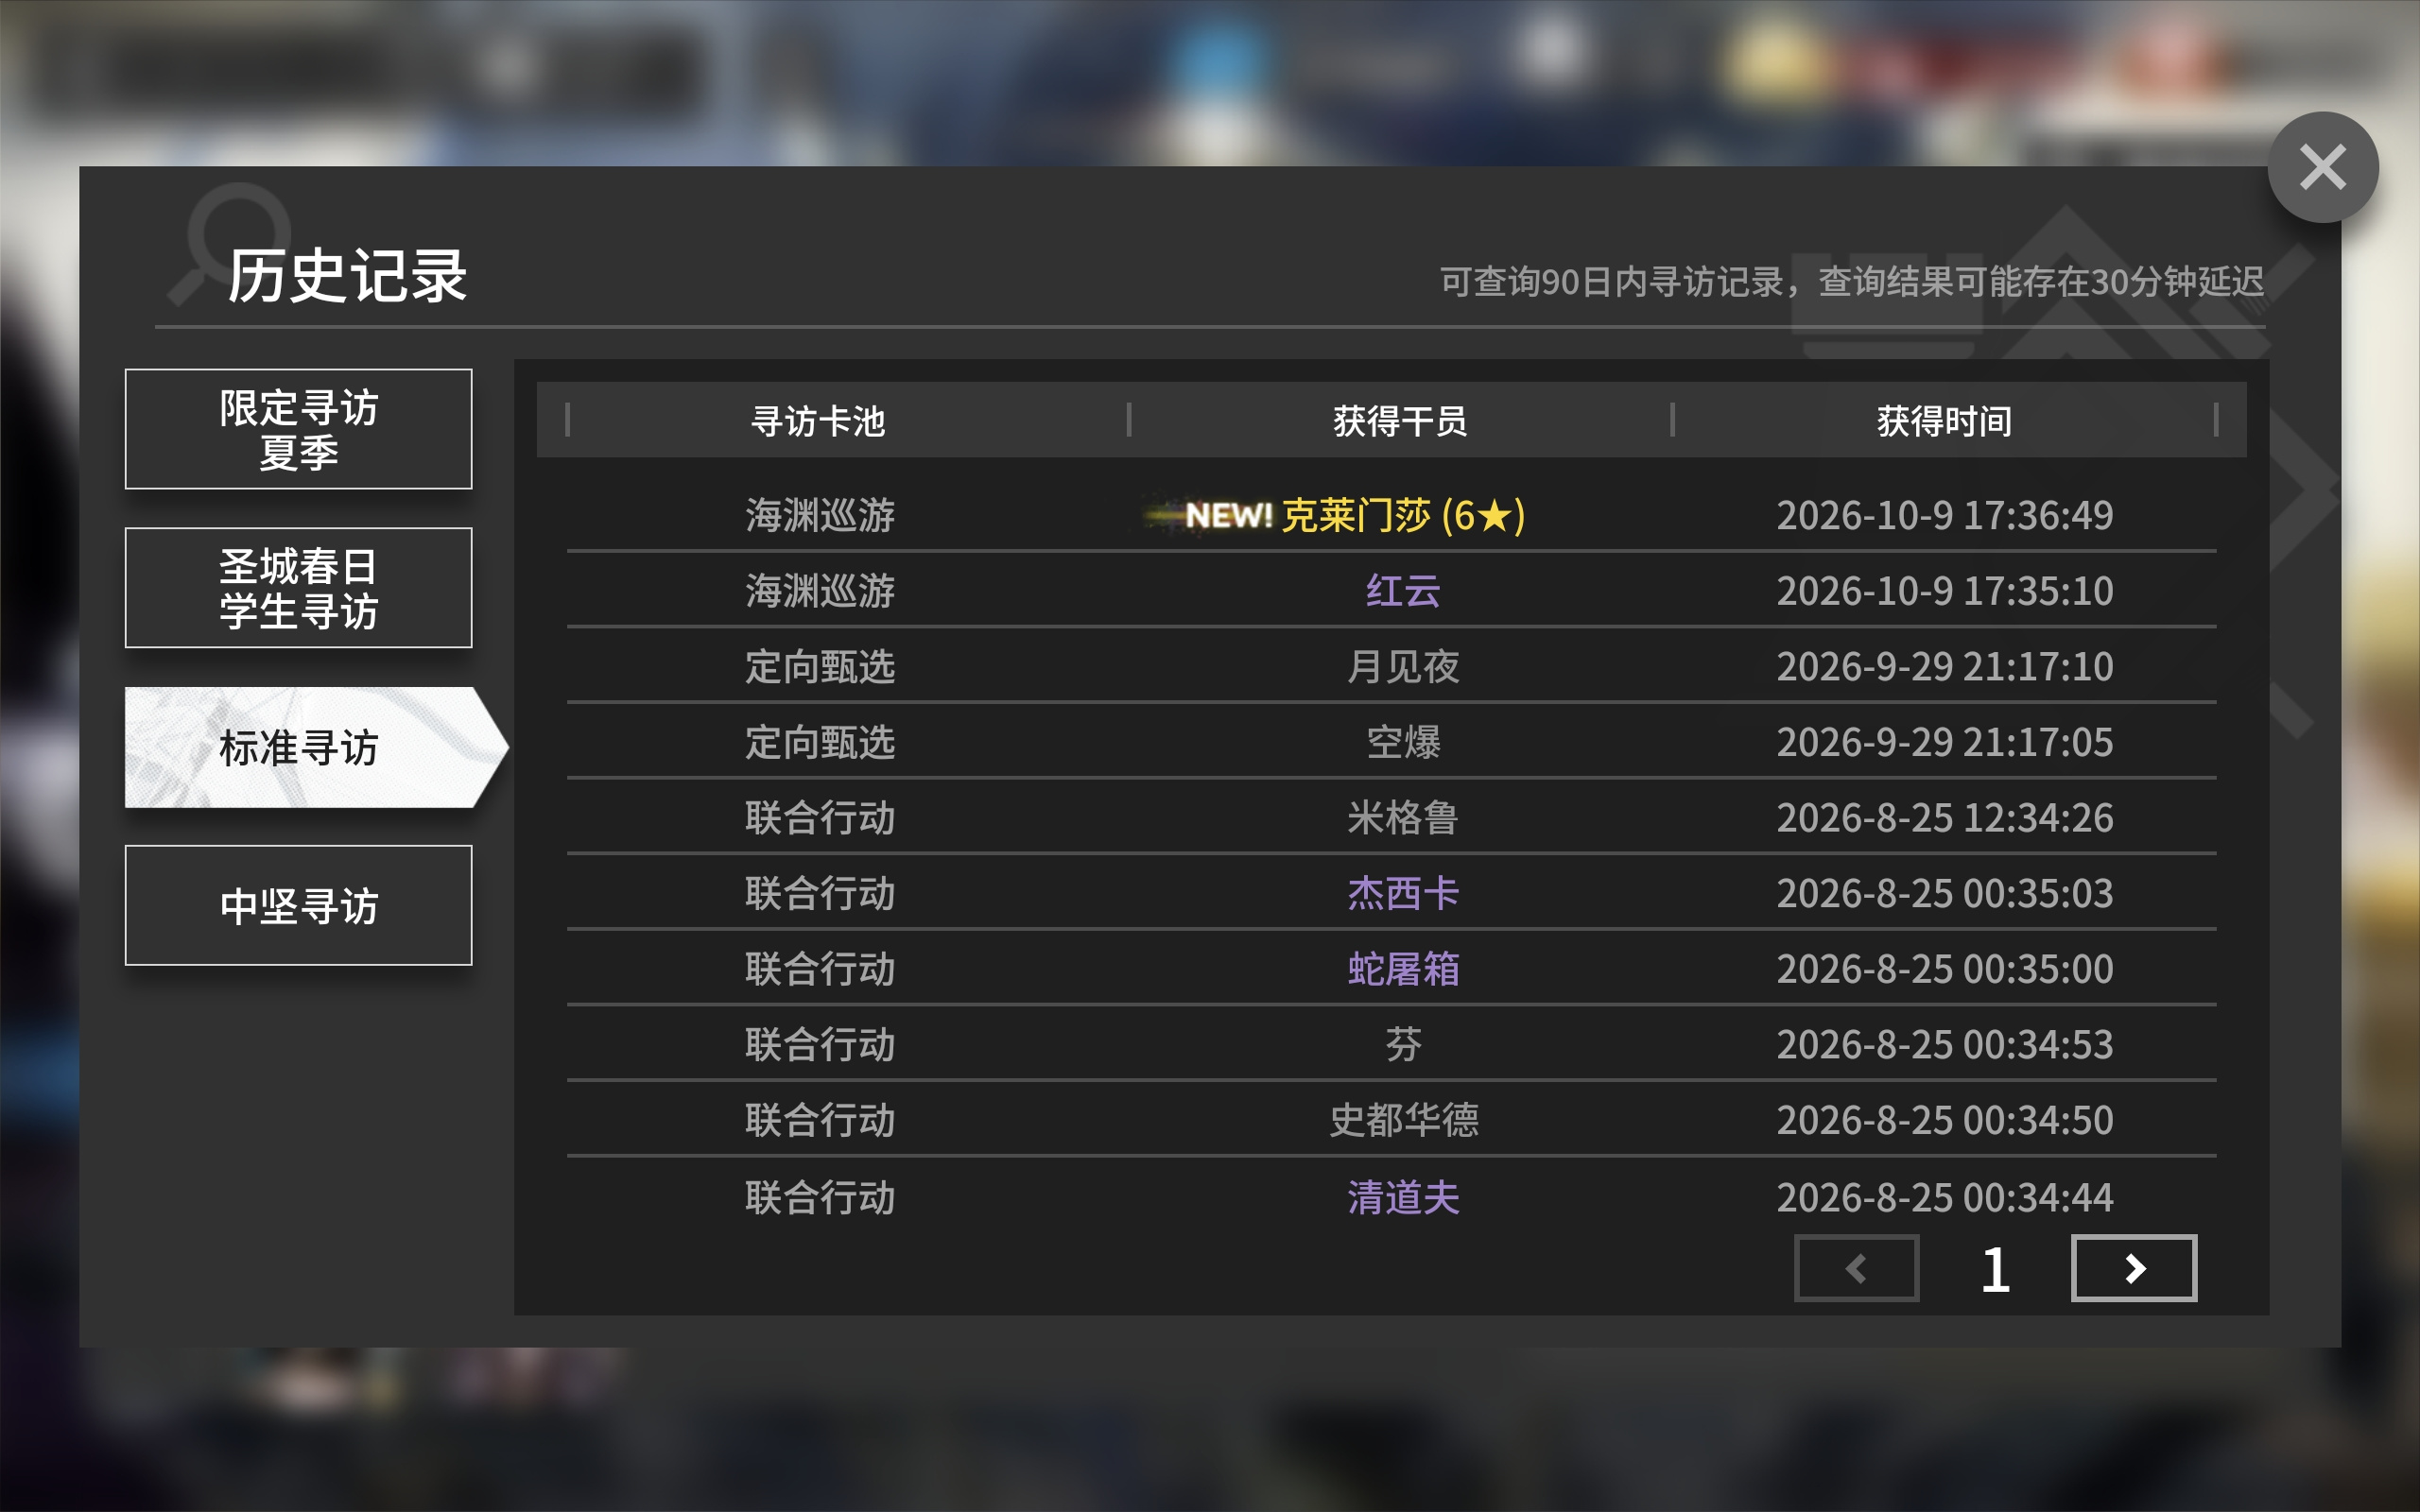Click timestamp 2026-8-25 00:34:53
The image size is (2420, 1512).
[x=1944, y=1045]
